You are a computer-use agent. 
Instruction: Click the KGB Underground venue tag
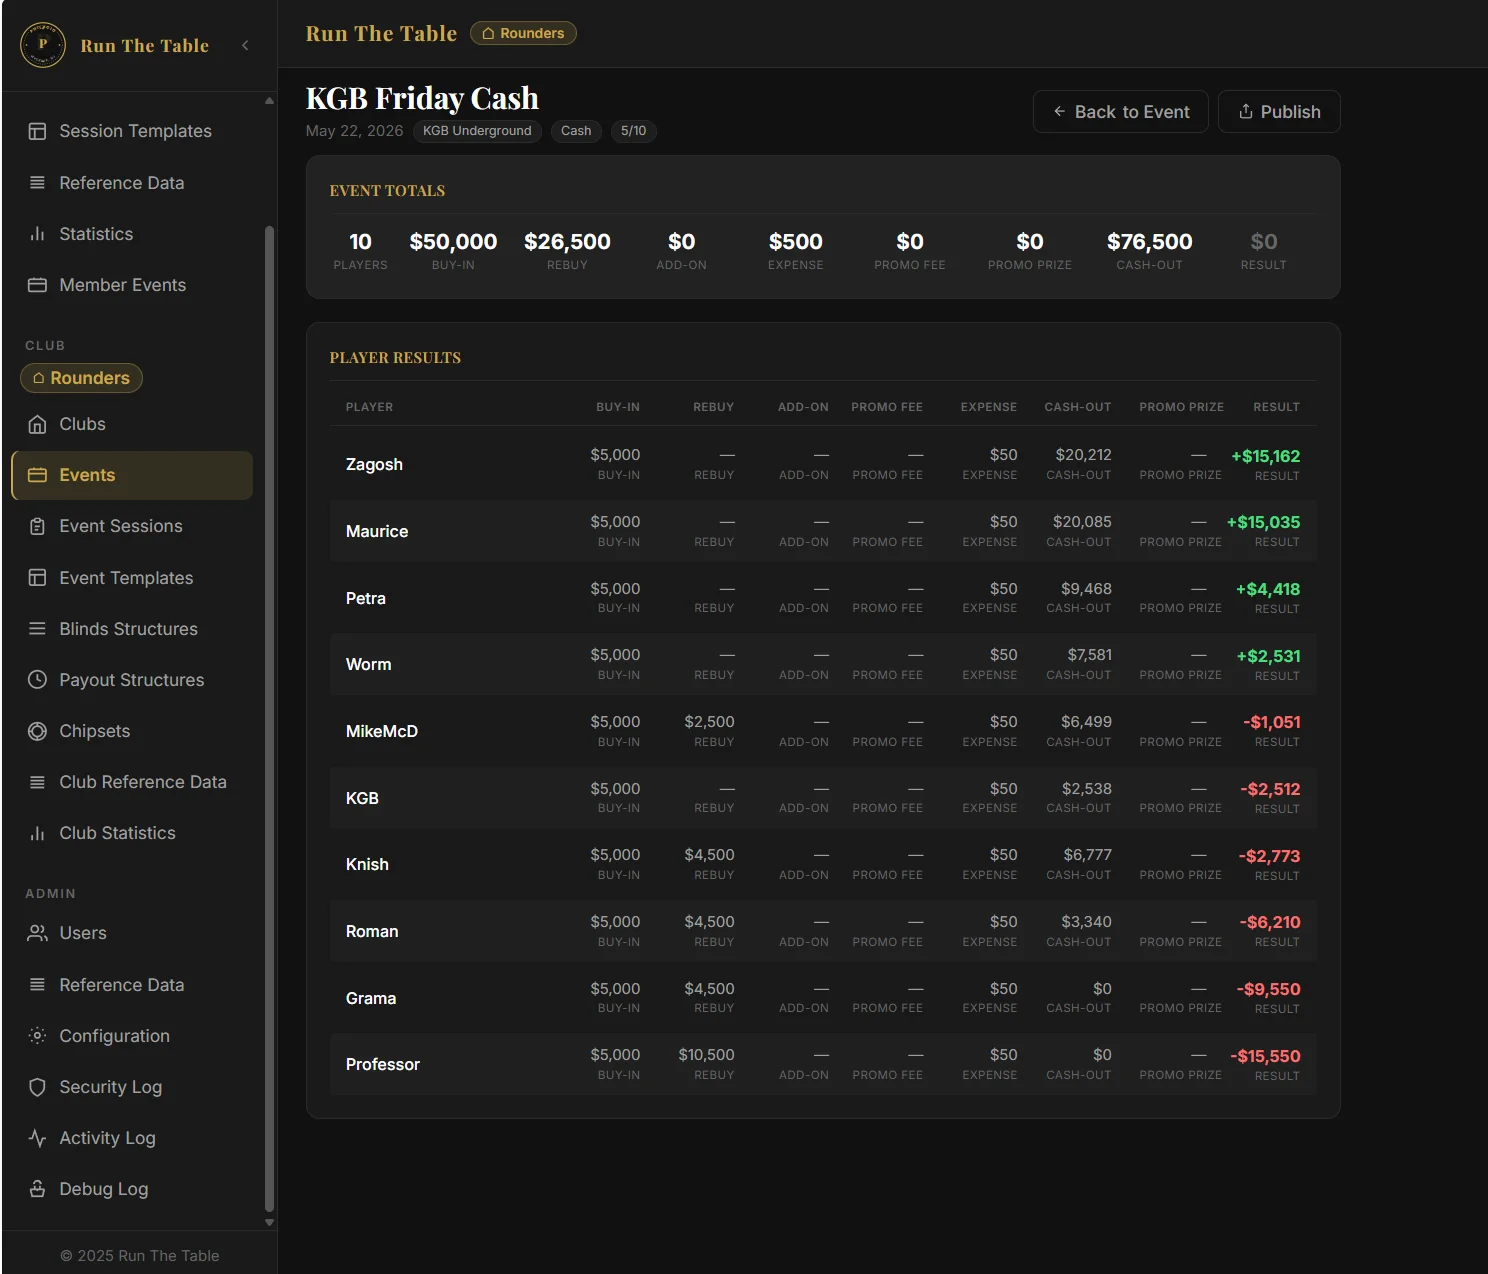click(x=477, y=131)
